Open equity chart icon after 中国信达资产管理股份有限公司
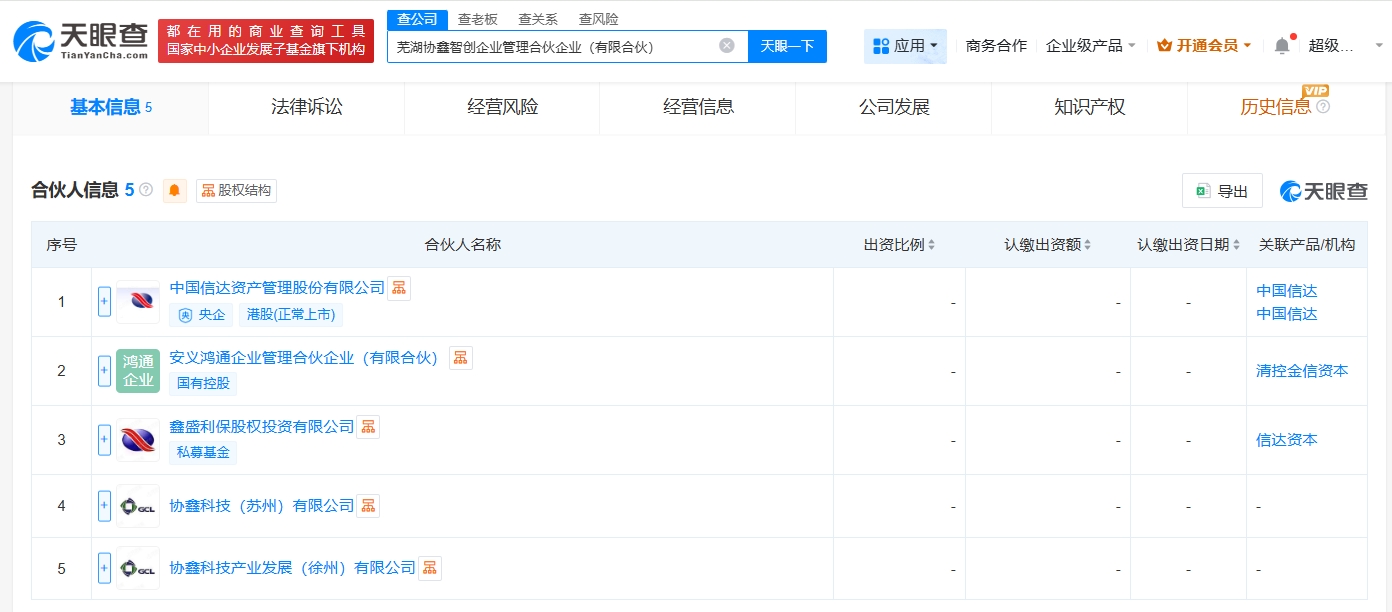The width and height of the screenshot is (1392, 612). tap(398, 287)
